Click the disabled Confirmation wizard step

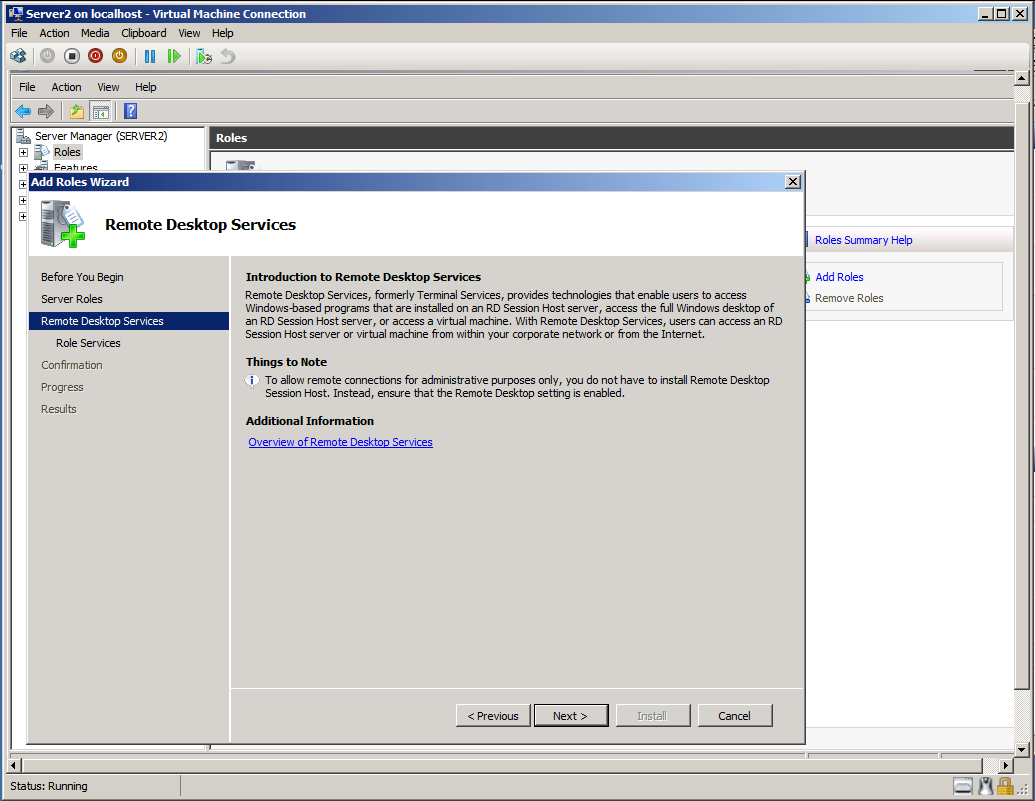pyautogui.click(x=72, y=365)
